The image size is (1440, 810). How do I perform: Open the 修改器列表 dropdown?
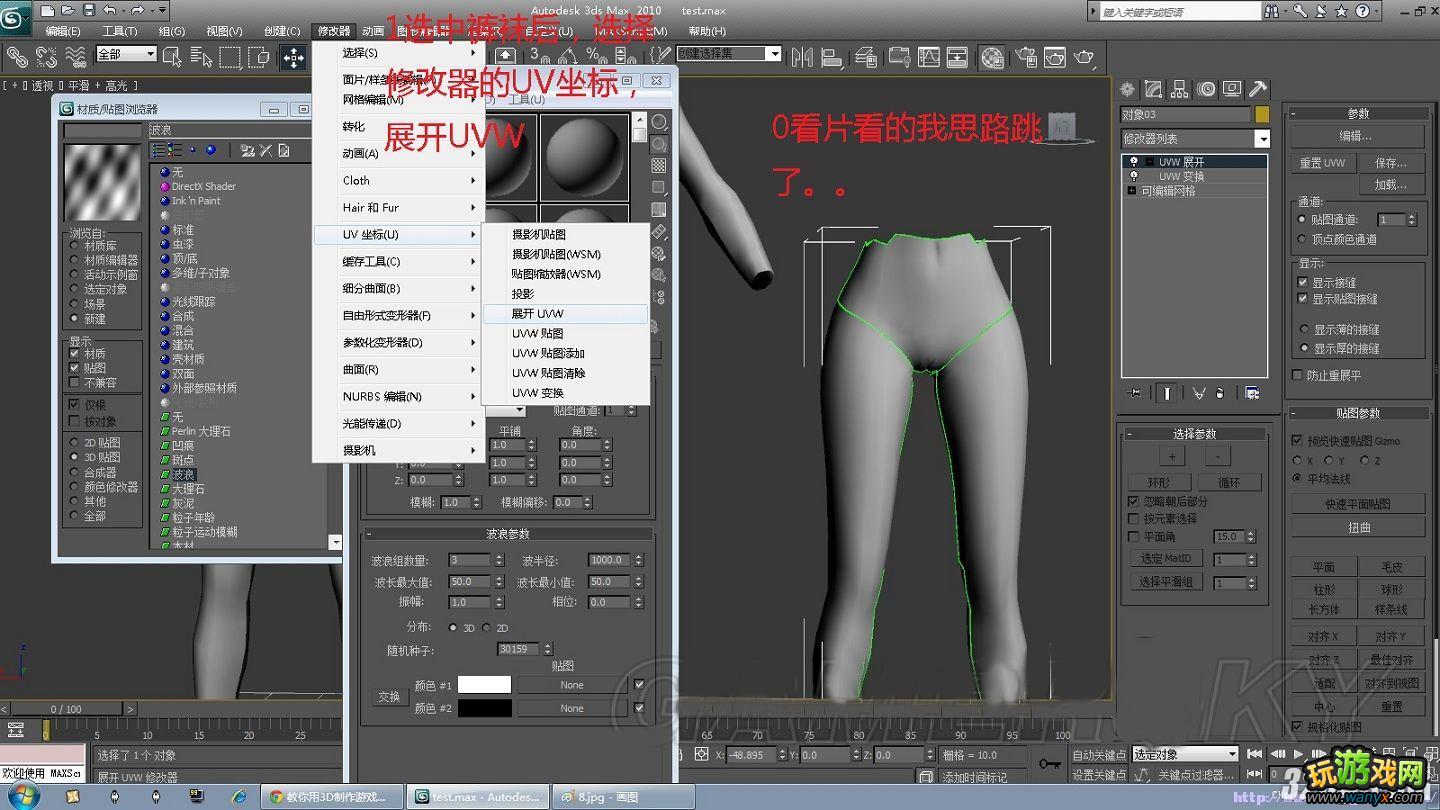[x=1195, y=139]
